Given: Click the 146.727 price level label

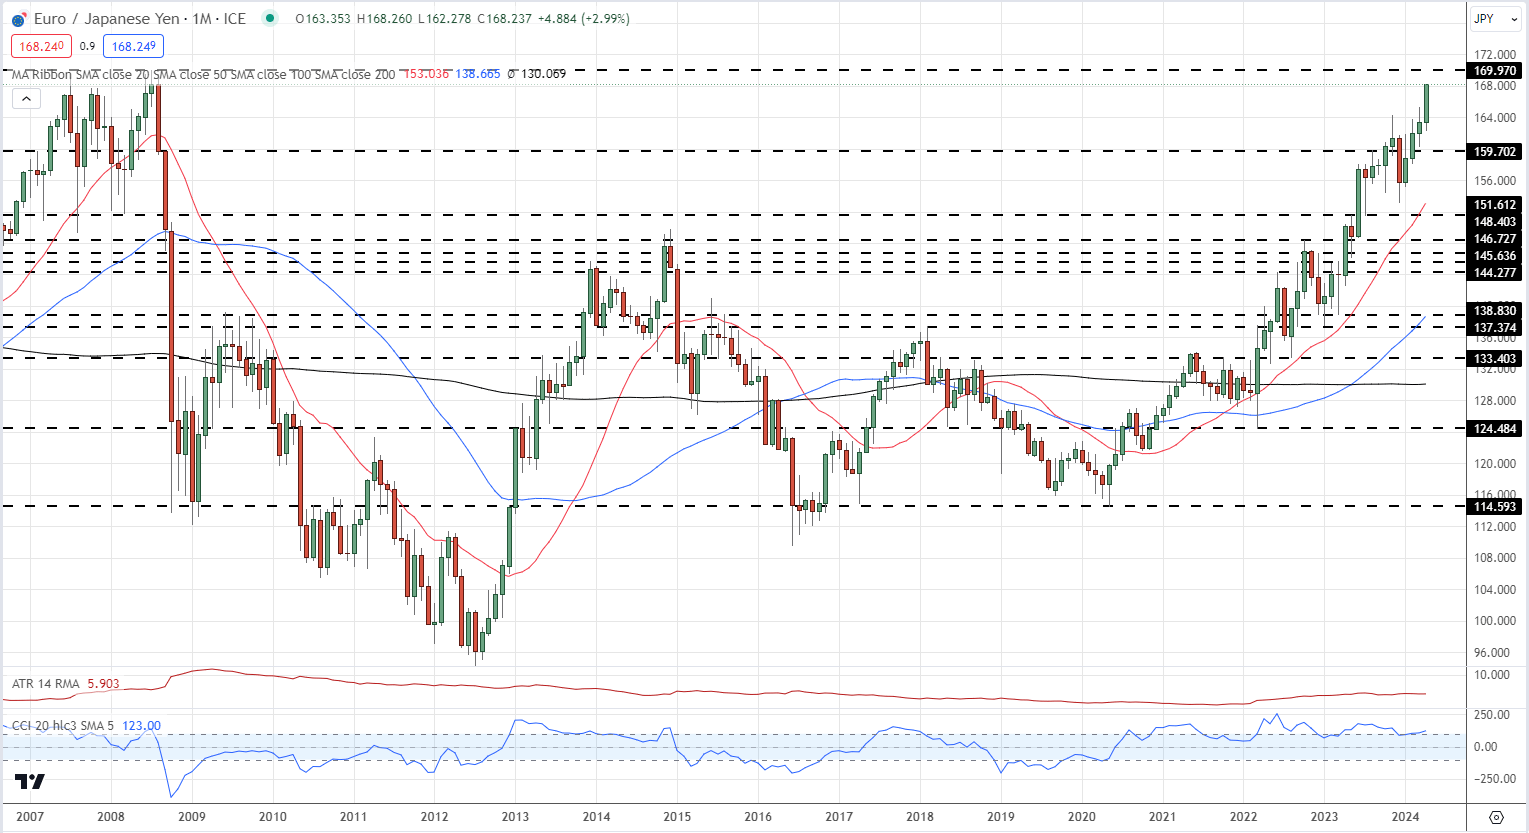Looking at the screenshot, I should coord(1495,239).
